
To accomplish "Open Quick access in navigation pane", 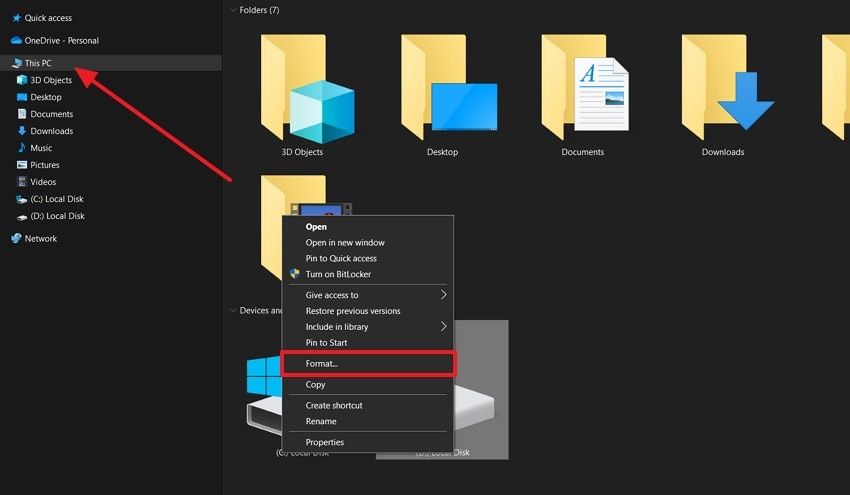I will 48,18.
